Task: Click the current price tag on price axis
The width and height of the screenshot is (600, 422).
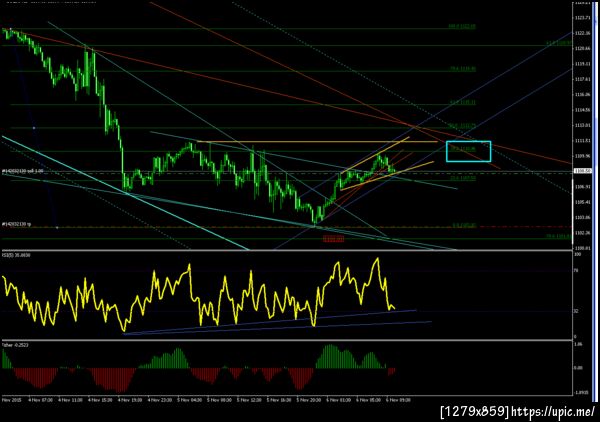Action: coord(582,171)
